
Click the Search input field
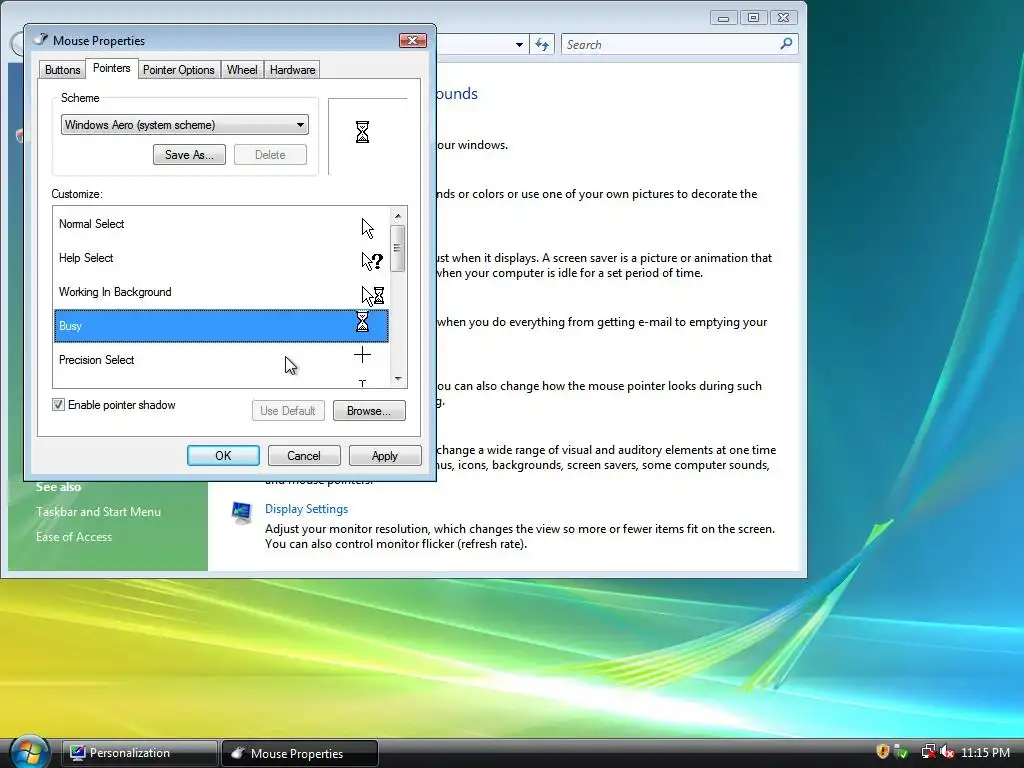671,44
